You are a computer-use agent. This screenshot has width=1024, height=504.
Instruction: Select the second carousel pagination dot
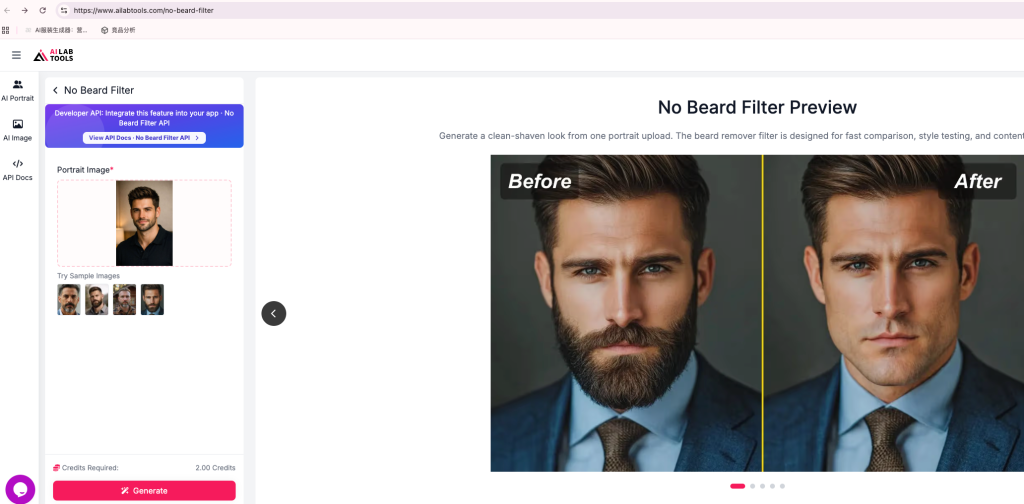753,486
